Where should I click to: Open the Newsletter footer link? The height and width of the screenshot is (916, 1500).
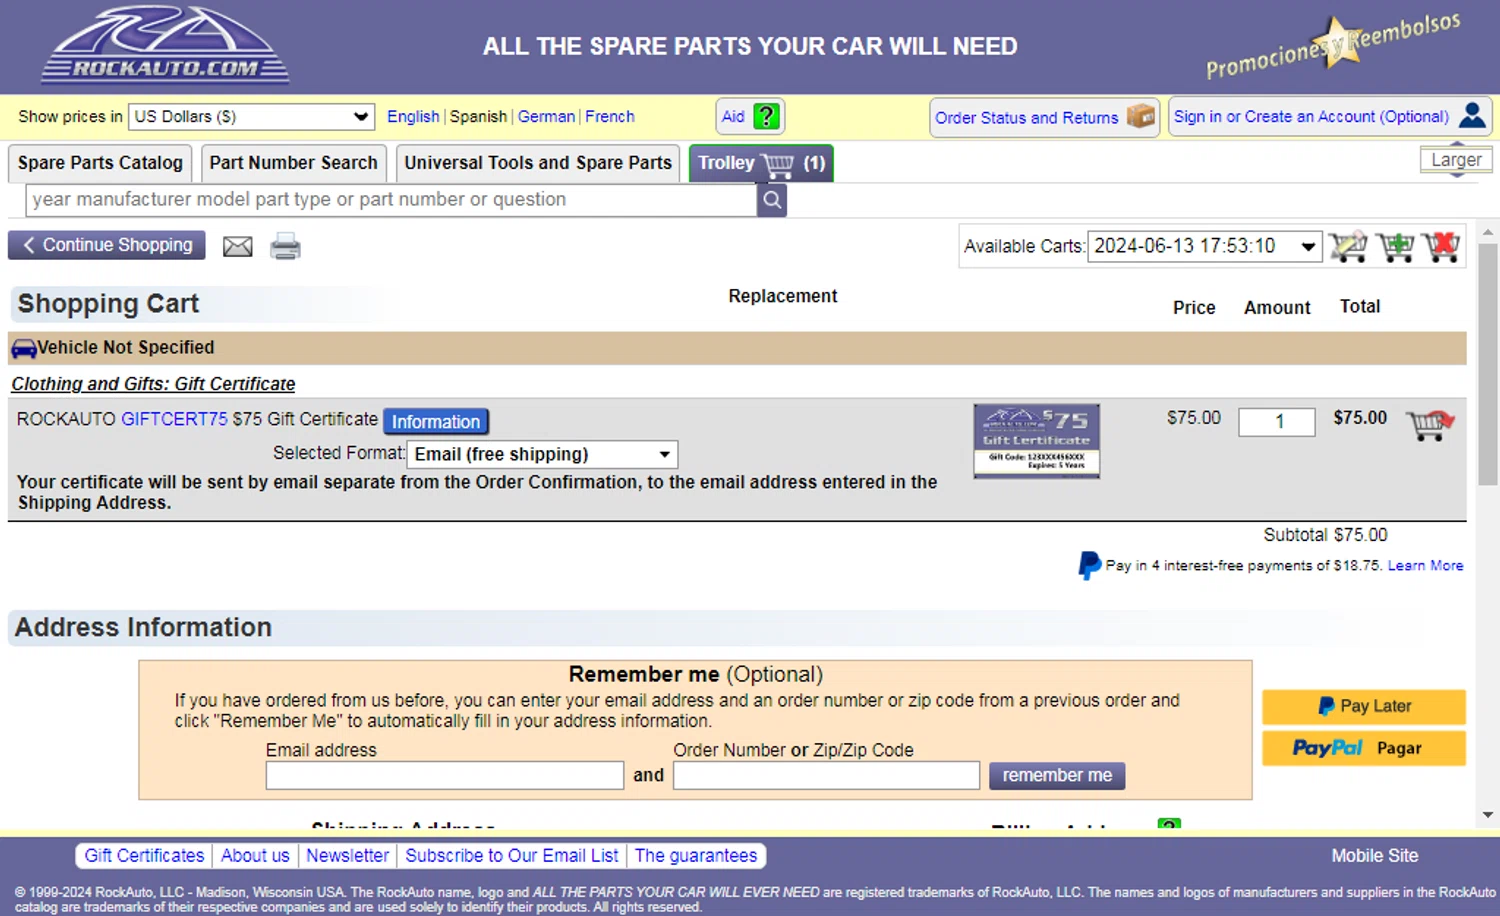[x=347, y=856]
